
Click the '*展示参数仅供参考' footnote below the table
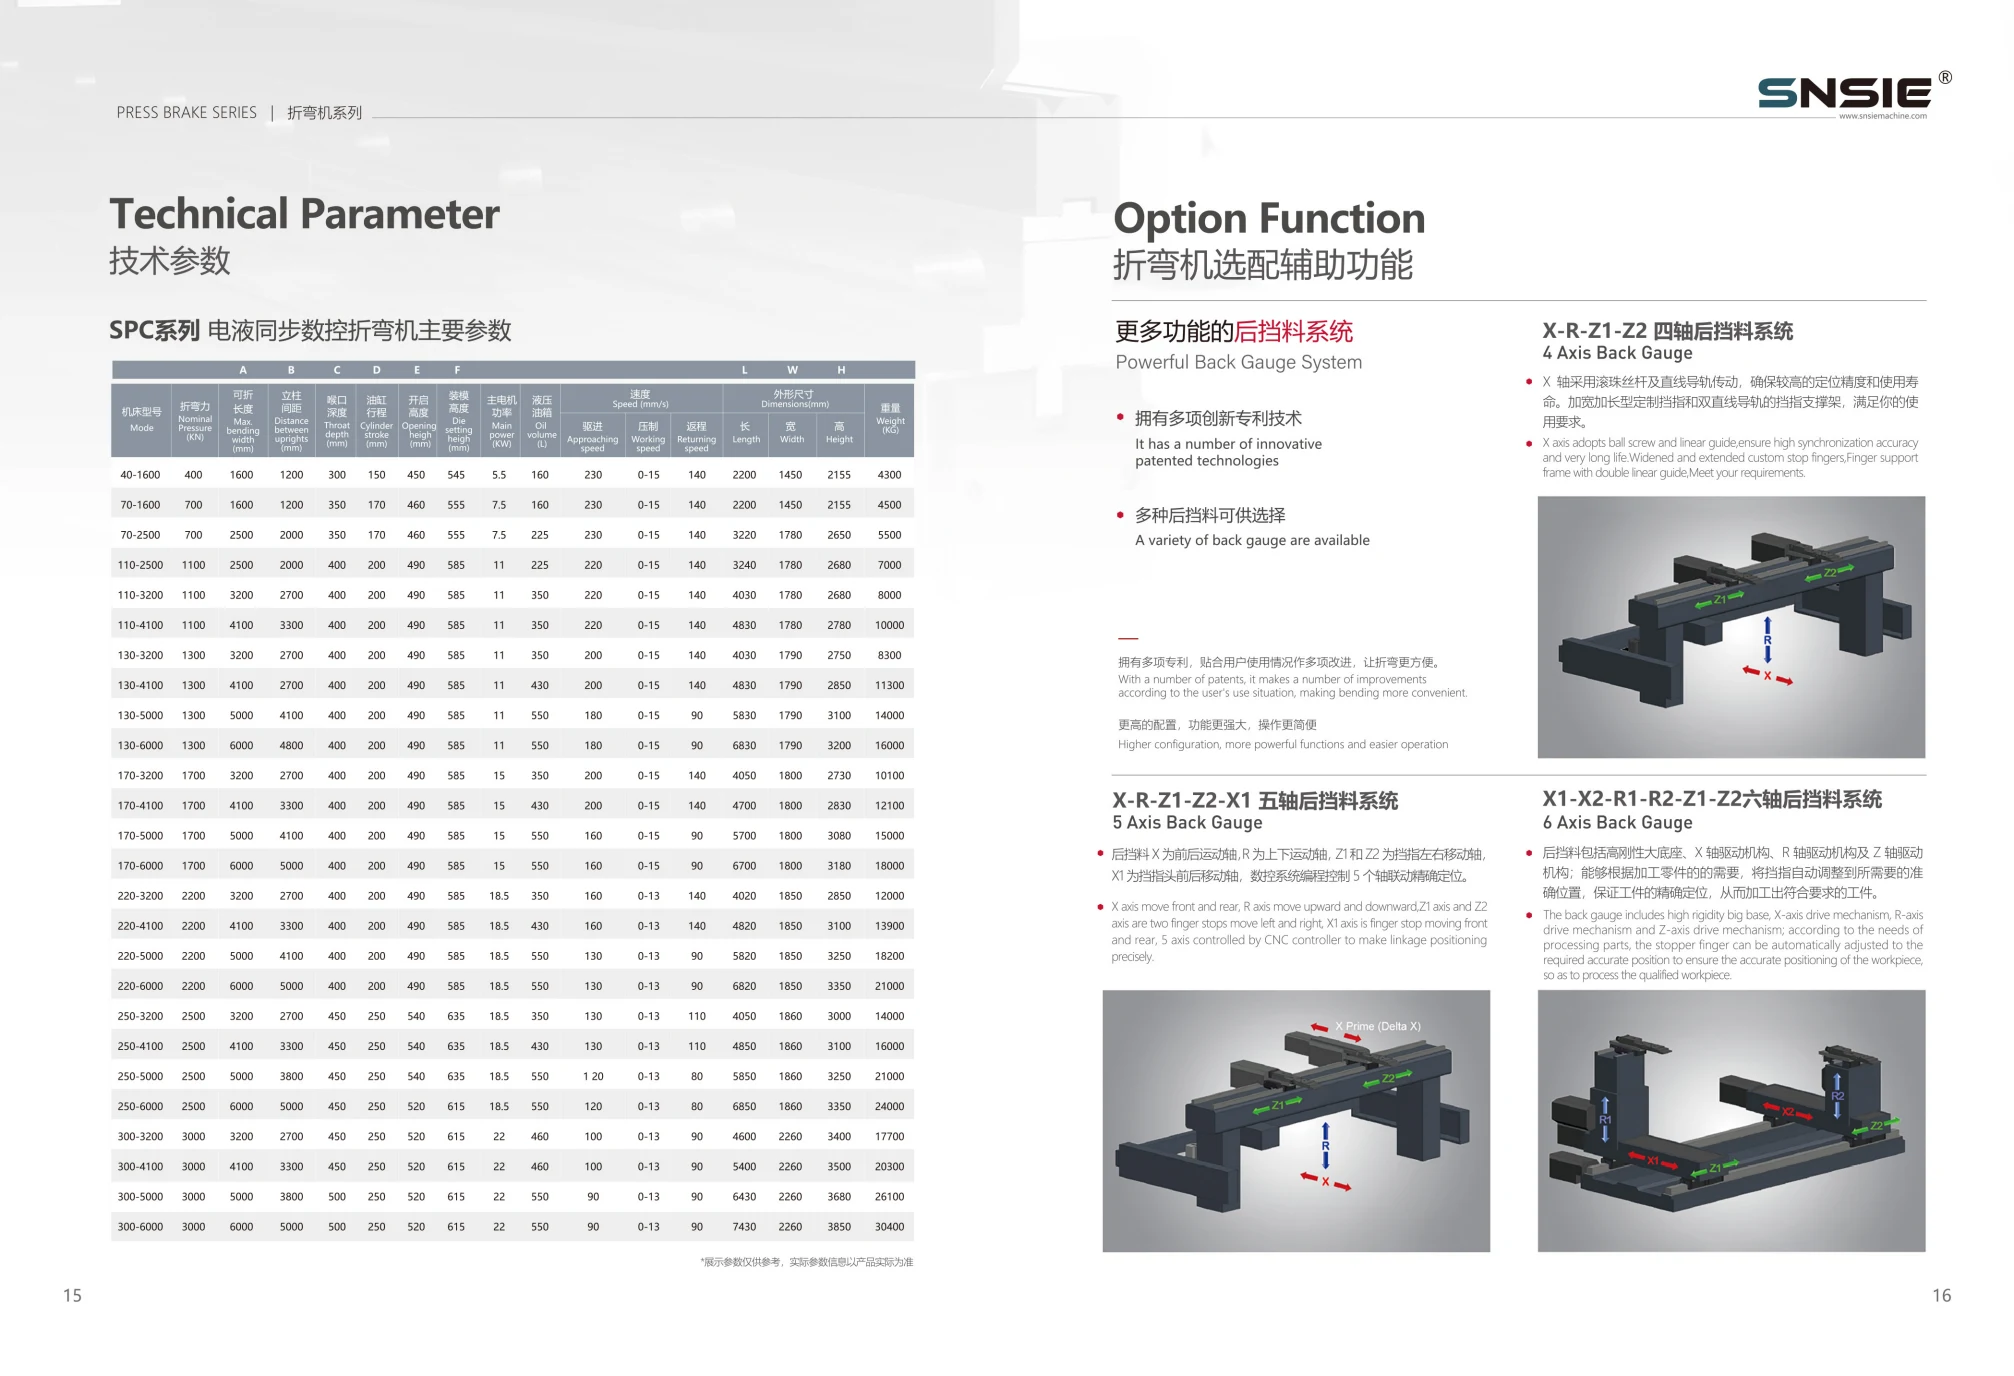pyautogui.click(x=807, y=1262)
